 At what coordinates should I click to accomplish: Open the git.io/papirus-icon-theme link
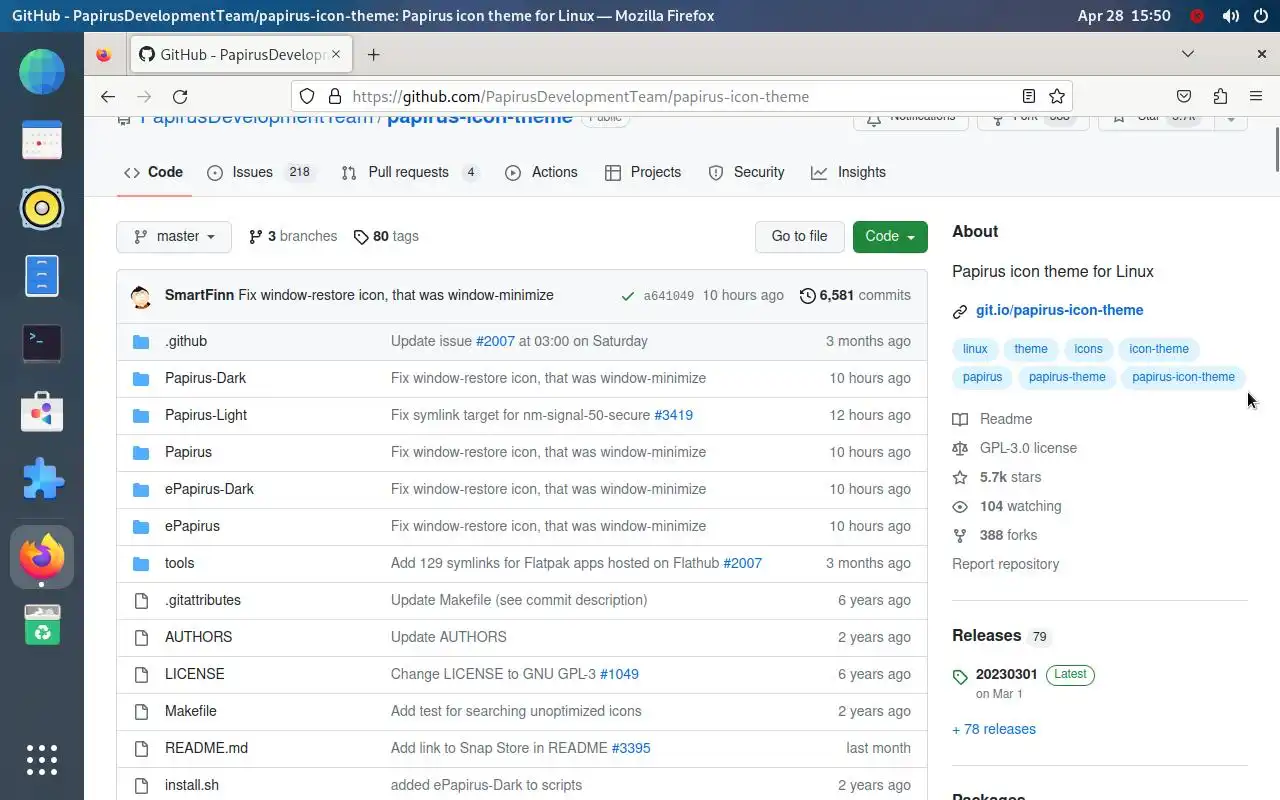point(1059,311)
